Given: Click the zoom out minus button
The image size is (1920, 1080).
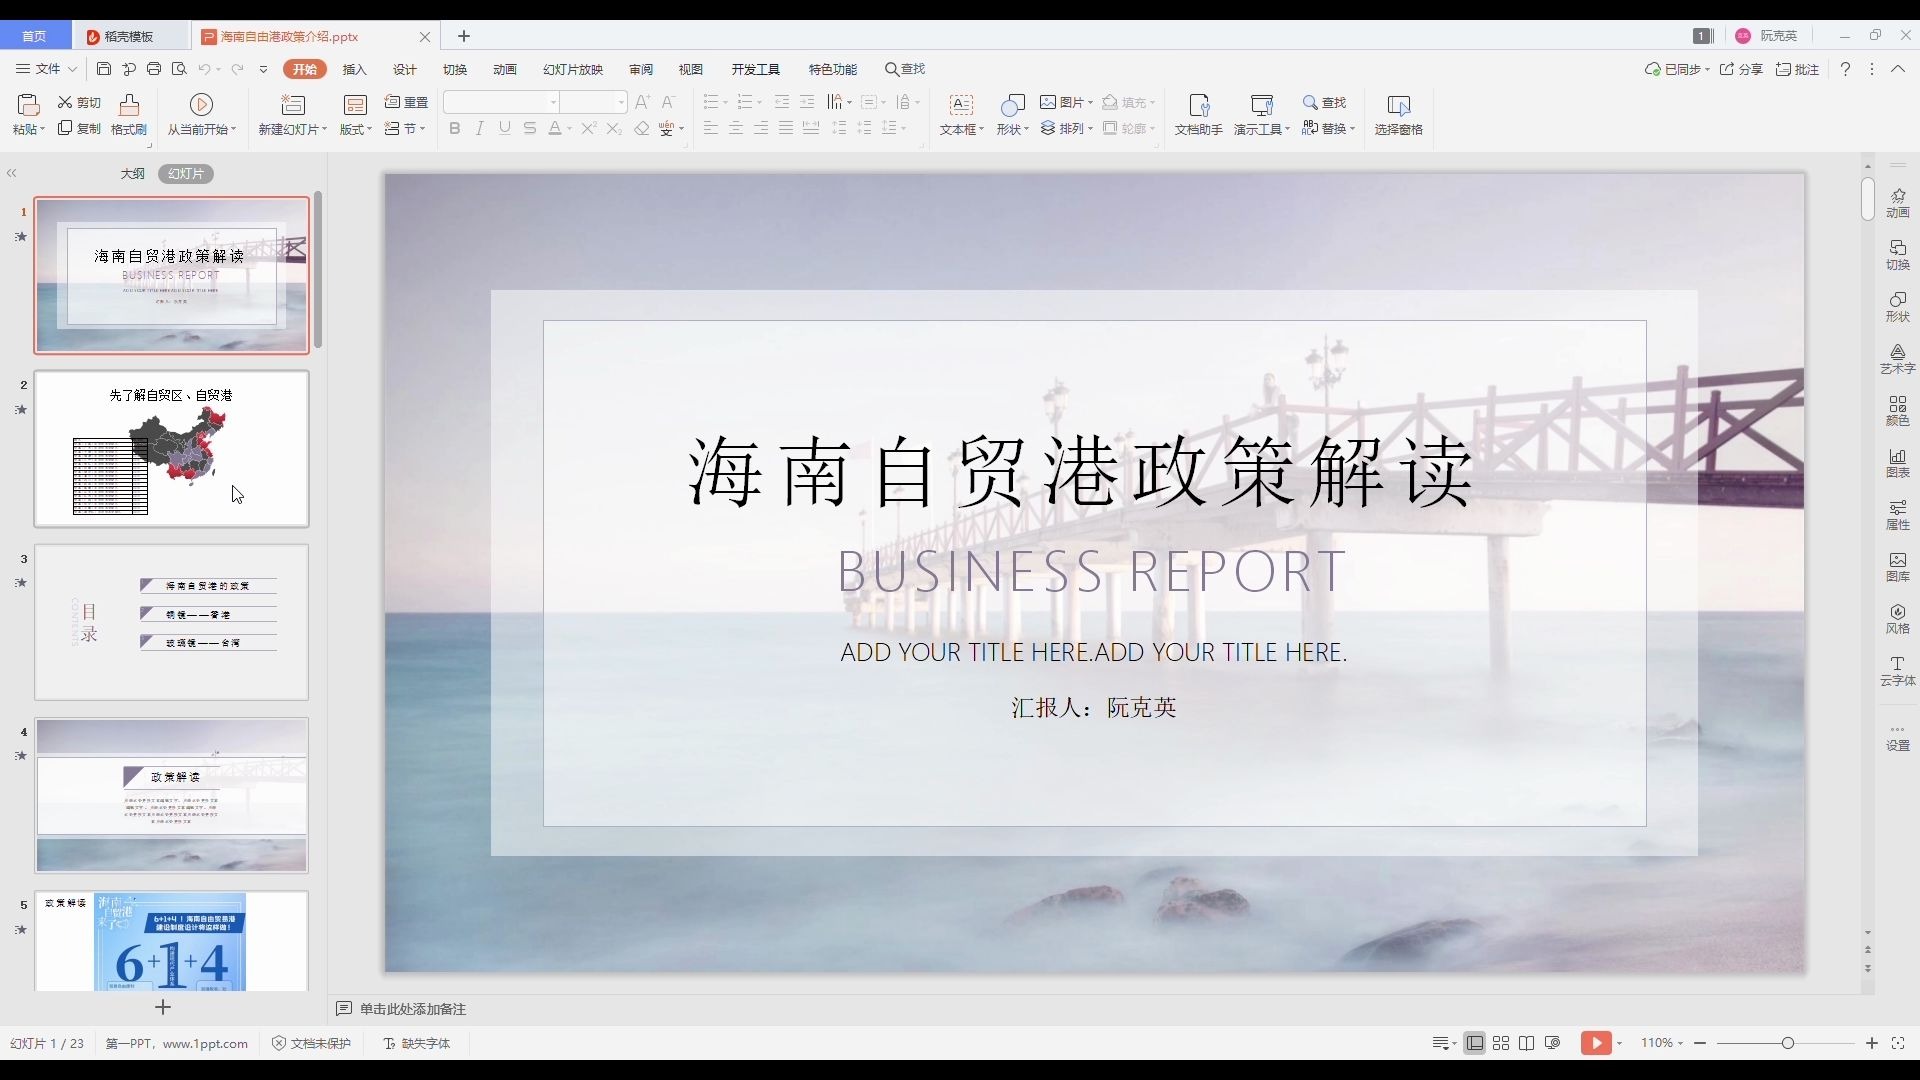Looking at the screenshot, I should pos(1700,1043).
